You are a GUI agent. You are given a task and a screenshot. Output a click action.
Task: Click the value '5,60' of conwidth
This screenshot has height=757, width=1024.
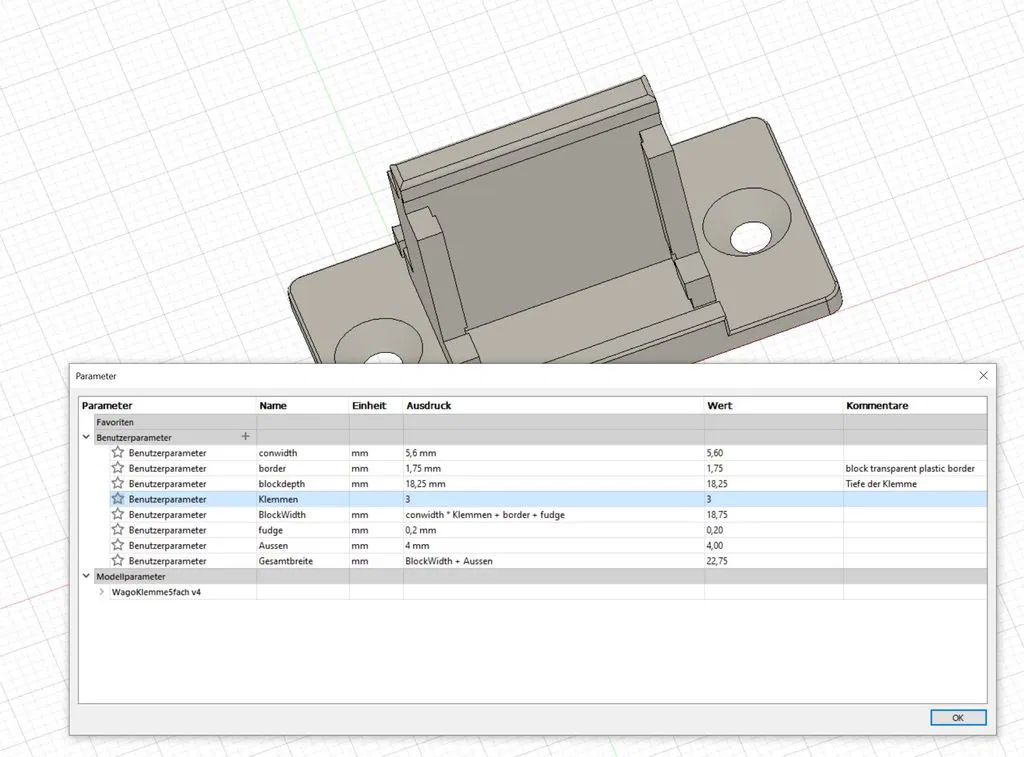pyautogui.click(x=714, y=453)
